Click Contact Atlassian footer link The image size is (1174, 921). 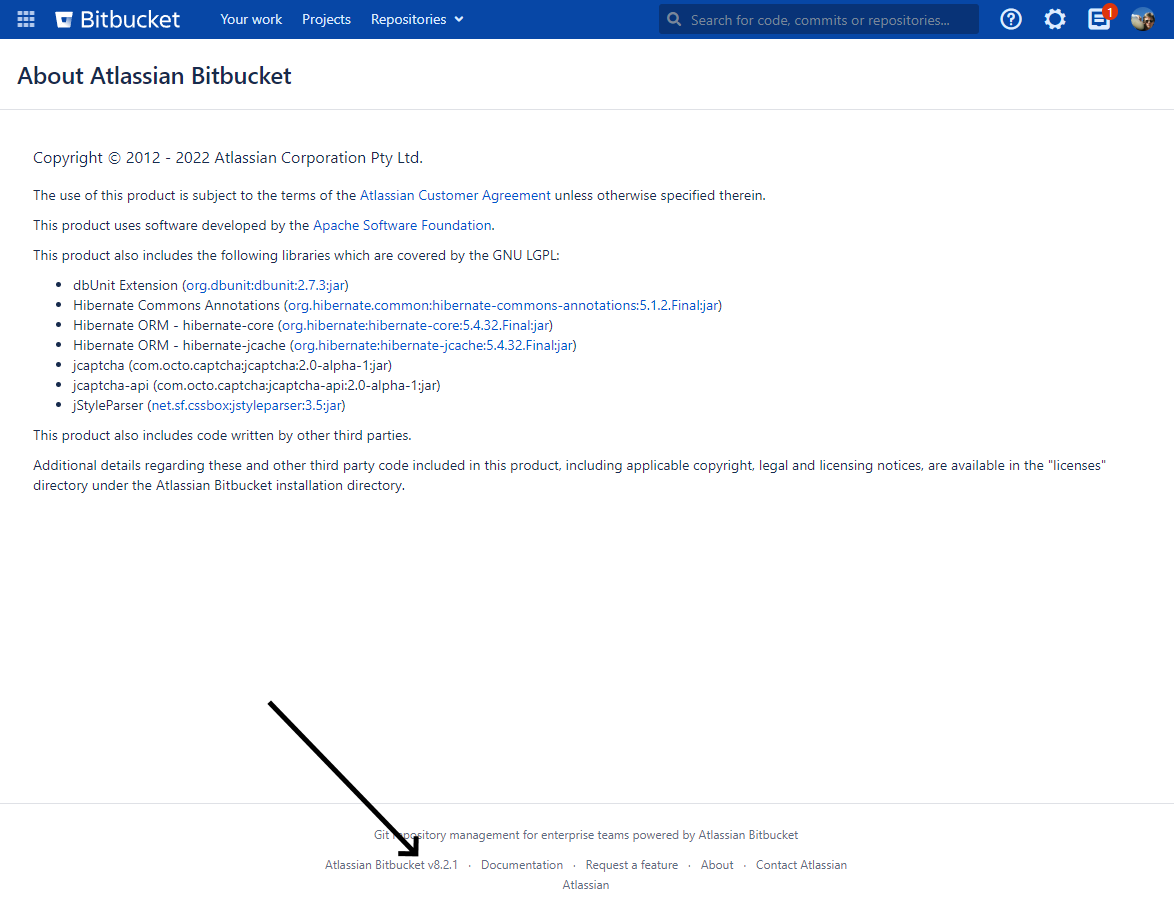(801, 865)
